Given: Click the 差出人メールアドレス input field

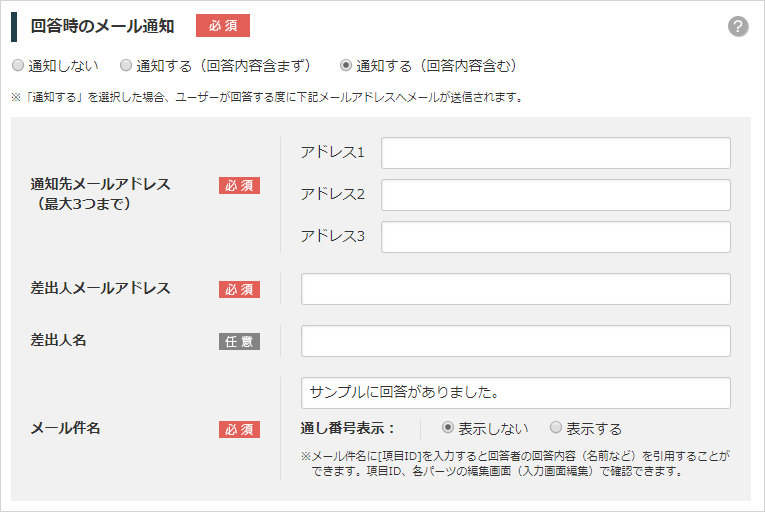Looking at the screenshot, I should tap(516, 289).
